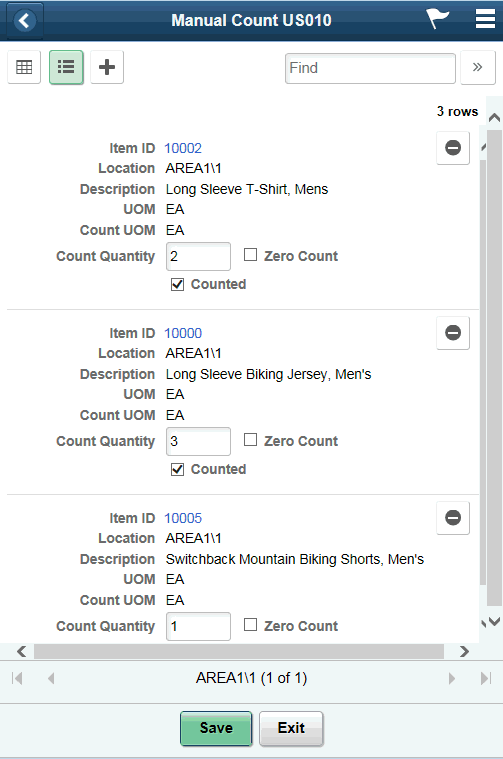Viewport: 503px width, 759px height.
Task: Add a new count row
Action: [107, 67]
